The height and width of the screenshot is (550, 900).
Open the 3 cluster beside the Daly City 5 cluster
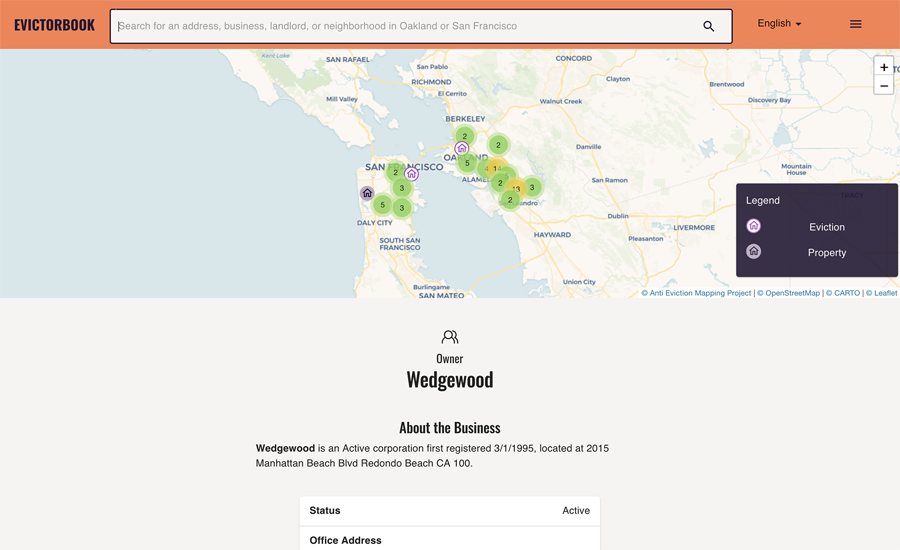(x=402, y=208)
